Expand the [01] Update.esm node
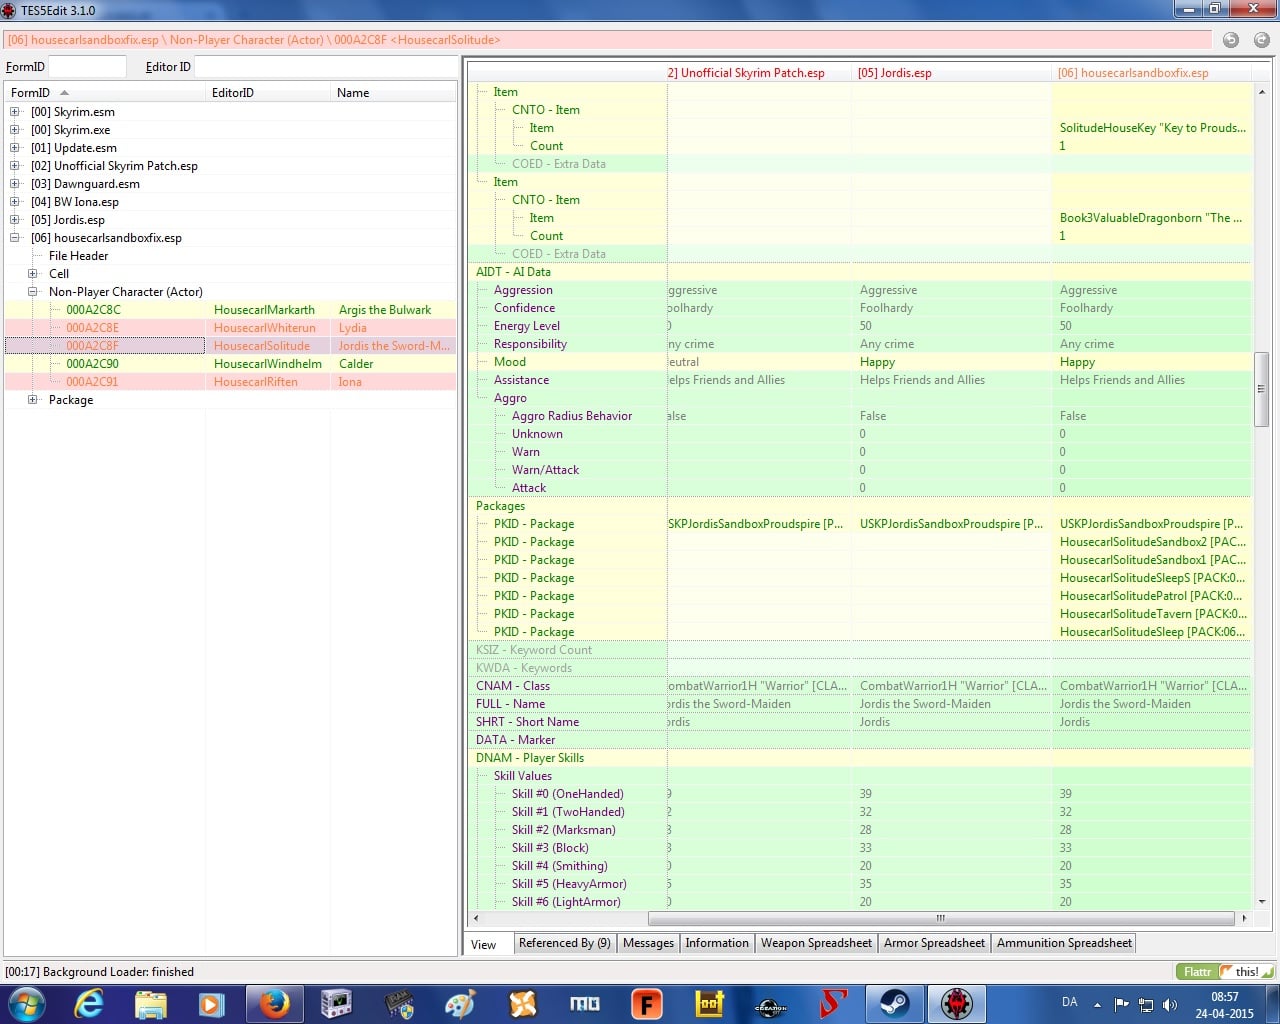Viewport: 1280px width, 1024px height. coord(15,148)
